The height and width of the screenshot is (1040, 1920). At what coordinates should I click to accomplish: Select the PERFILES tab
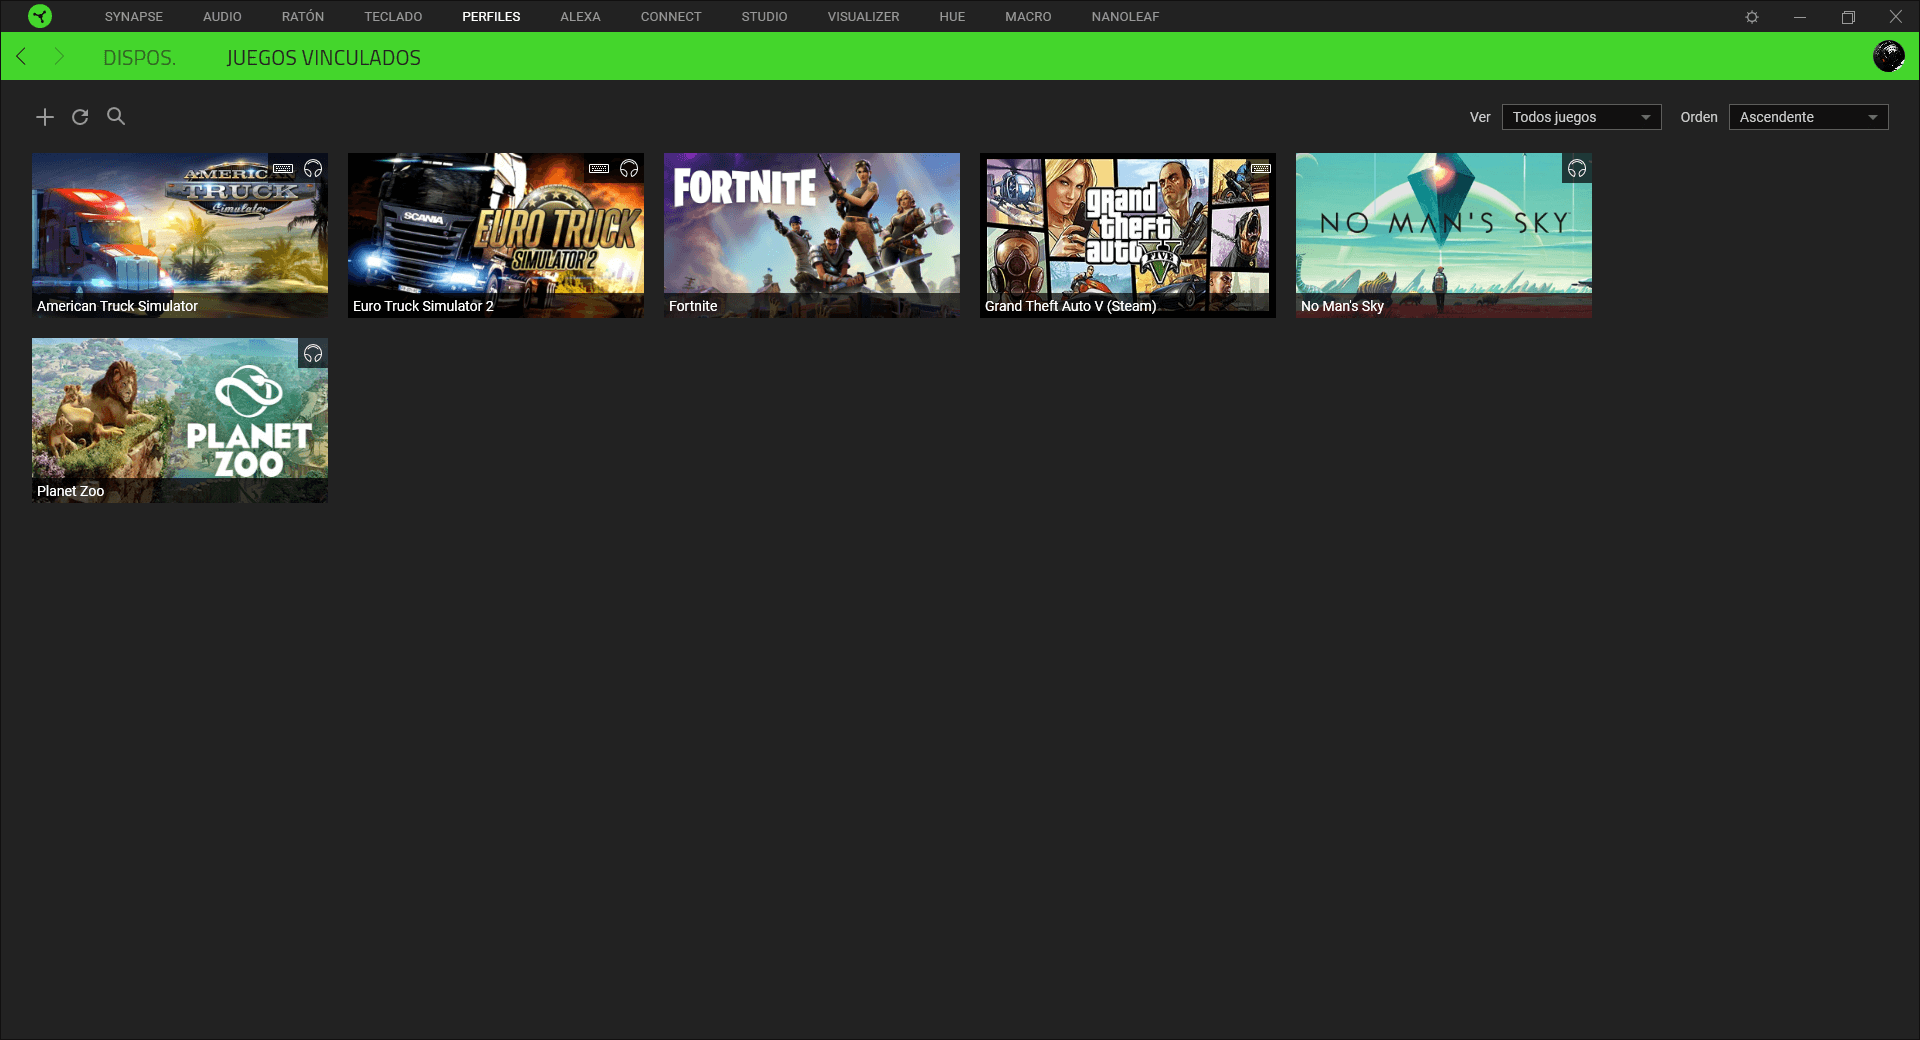(491, 17)
